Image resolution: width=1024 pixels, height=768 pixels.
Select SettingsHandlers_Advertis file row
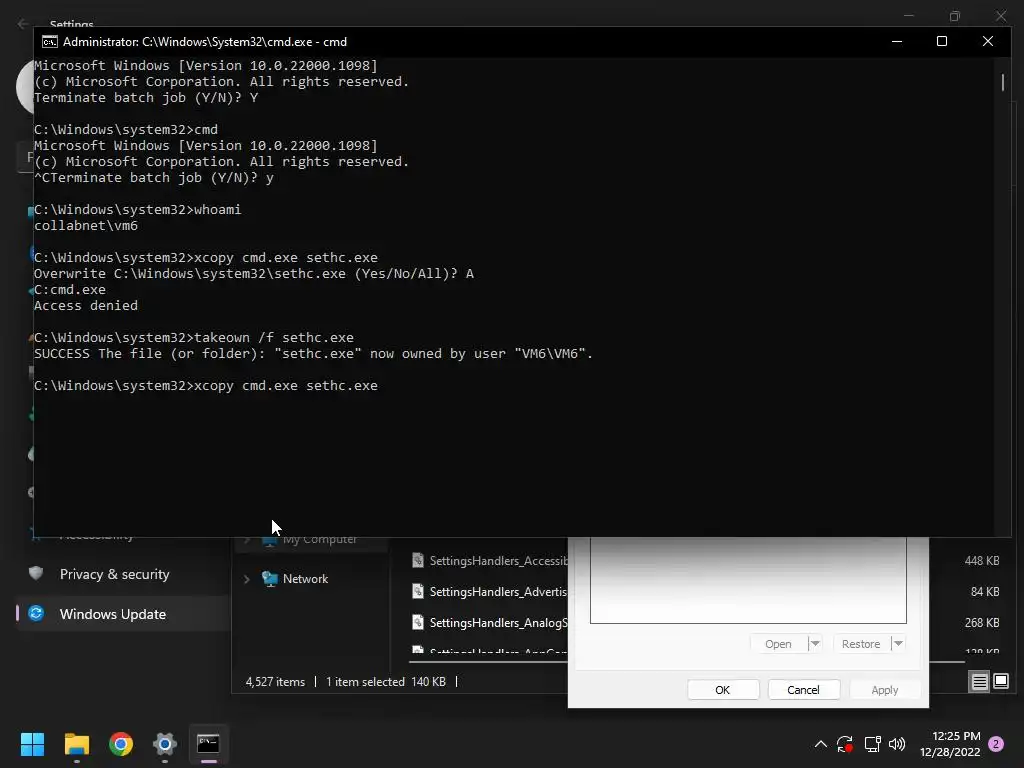click(498, 592)
